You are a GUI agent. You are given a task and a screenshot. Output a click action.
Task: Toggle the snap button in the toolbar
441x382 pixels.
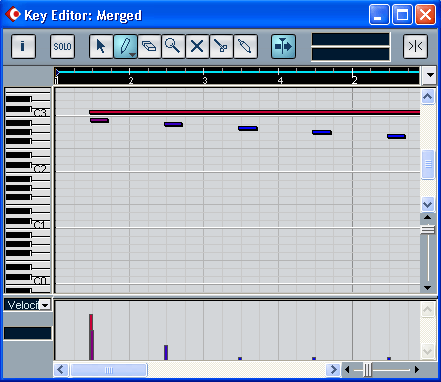click(x=415, y=46)
